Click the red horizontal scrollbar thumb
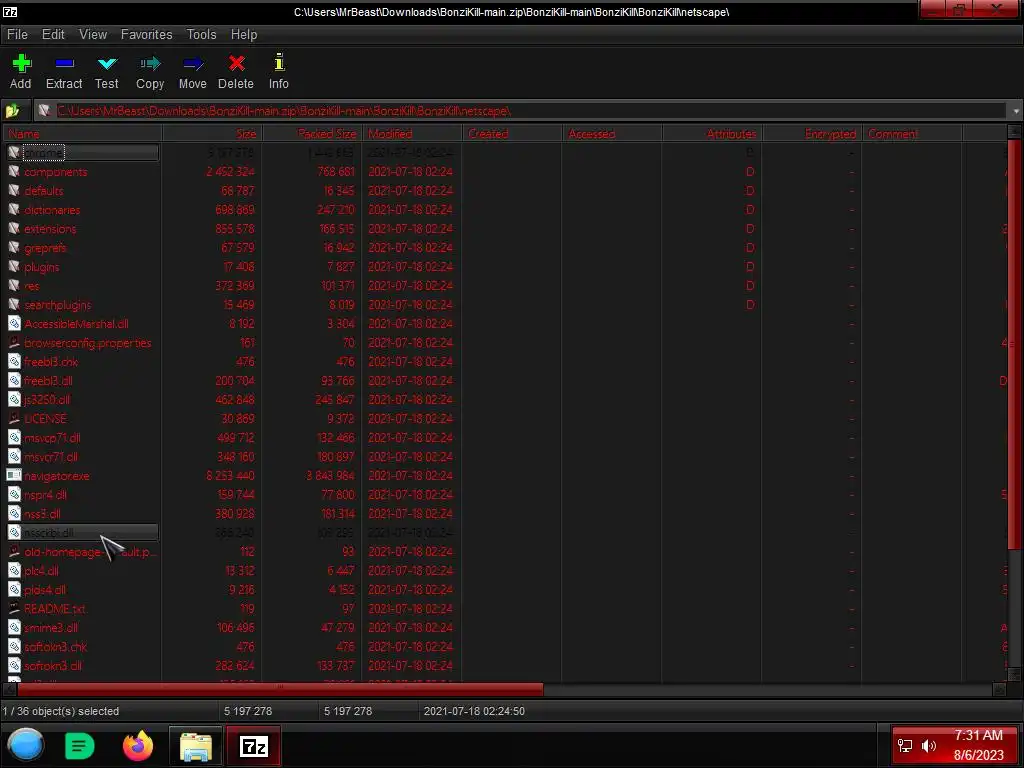Viewport: 1024px width, 768px height. pos(280,689)
